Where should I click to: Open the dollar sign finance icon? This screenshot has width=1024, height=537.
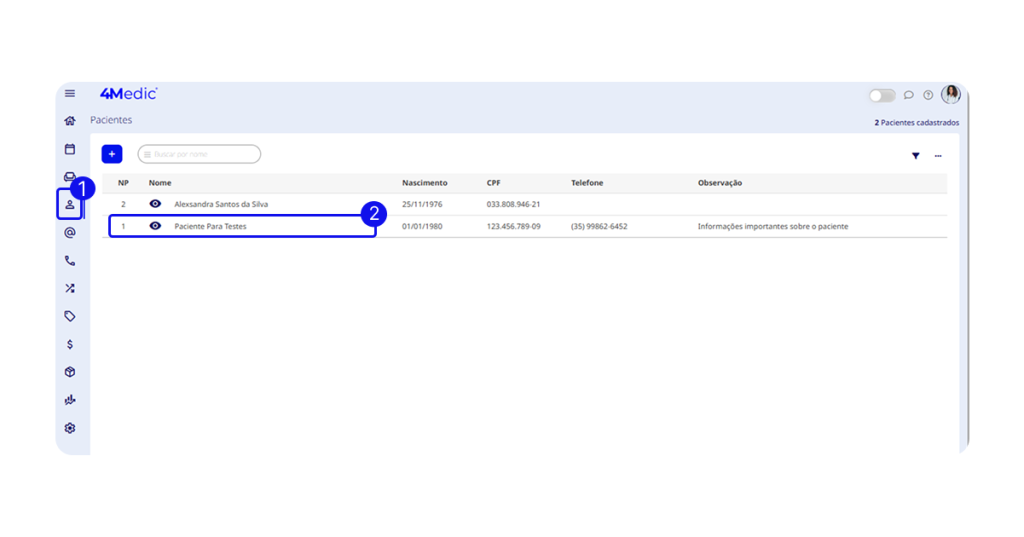70,344
